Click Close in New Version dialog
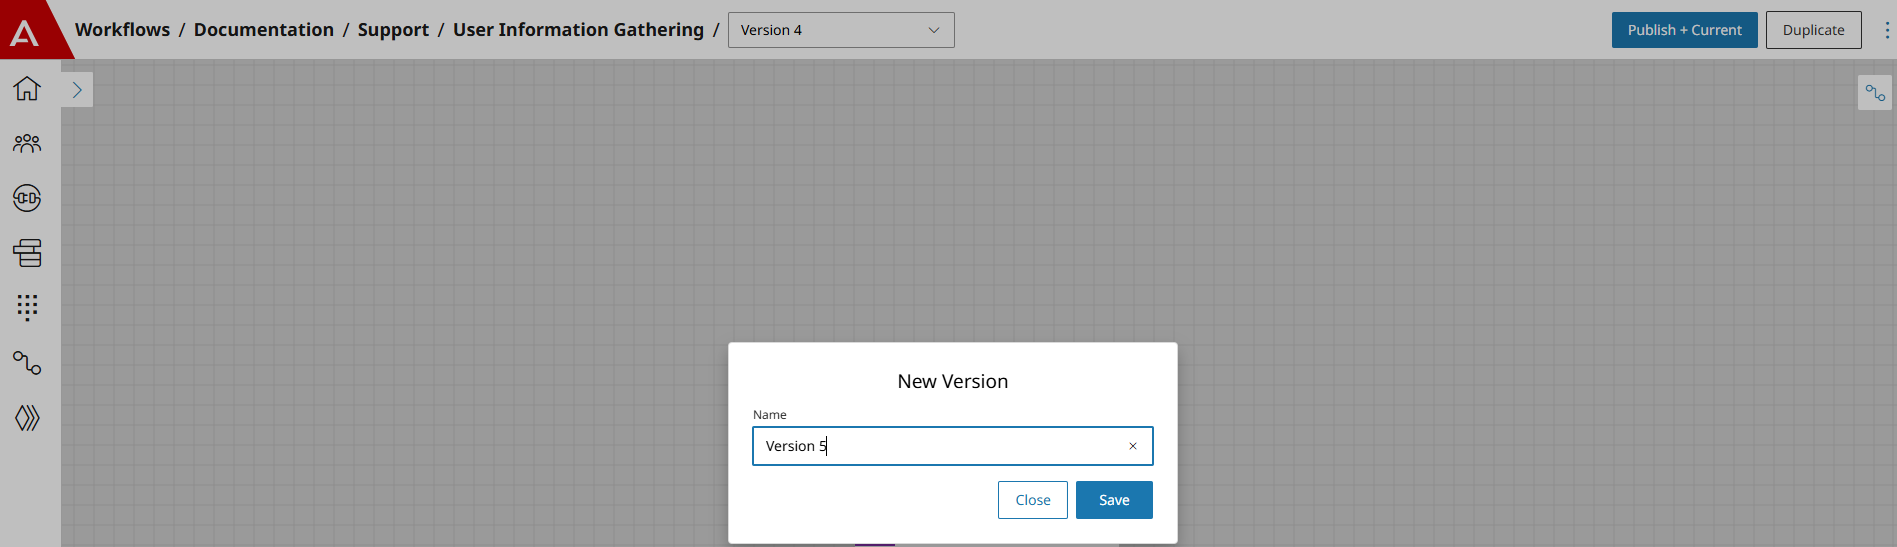 [1032, 500]
